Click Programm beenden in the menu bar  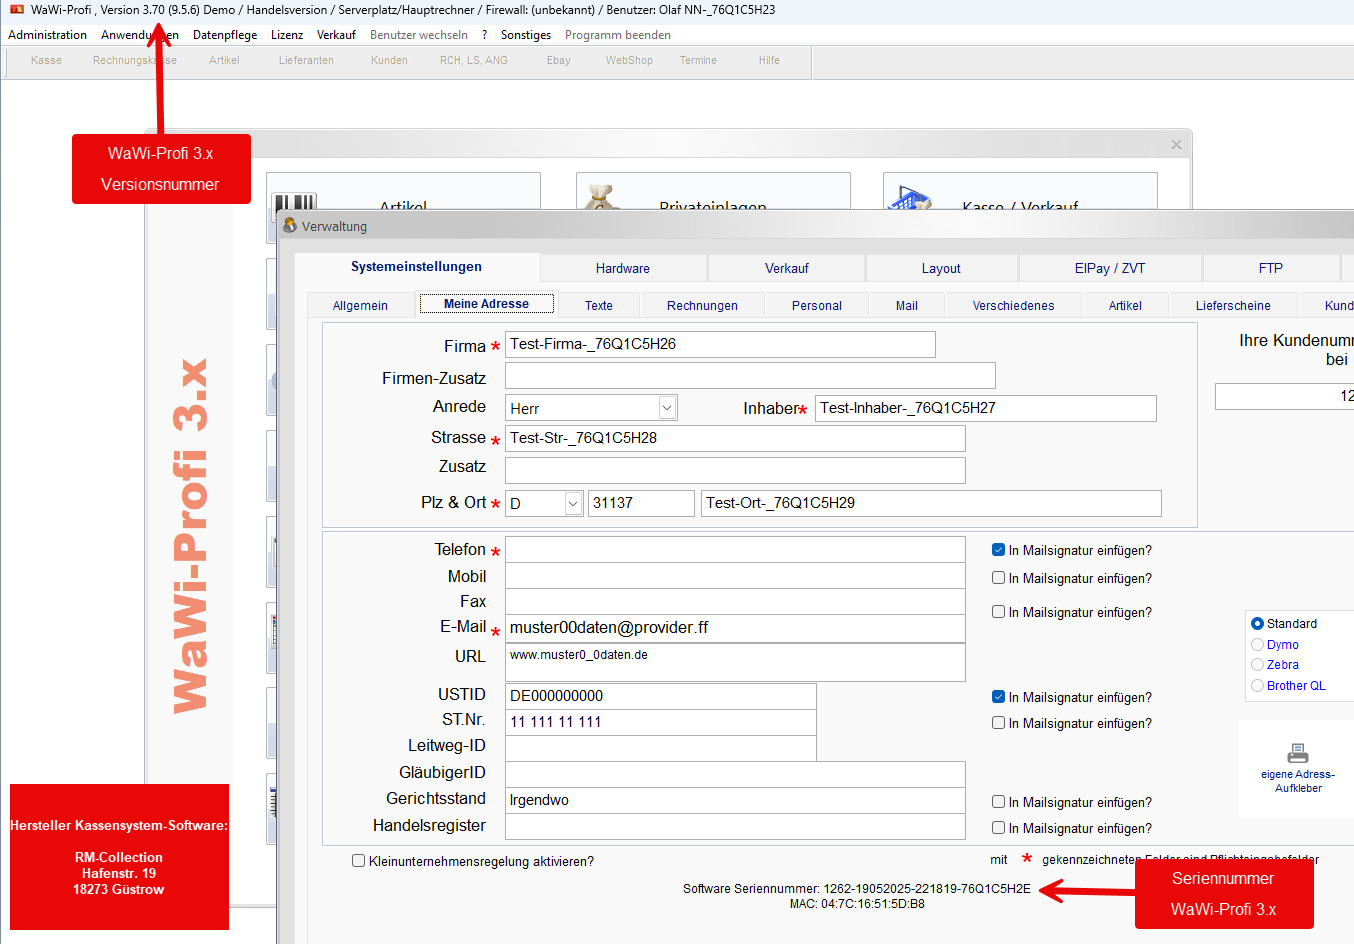coord(618,35)
